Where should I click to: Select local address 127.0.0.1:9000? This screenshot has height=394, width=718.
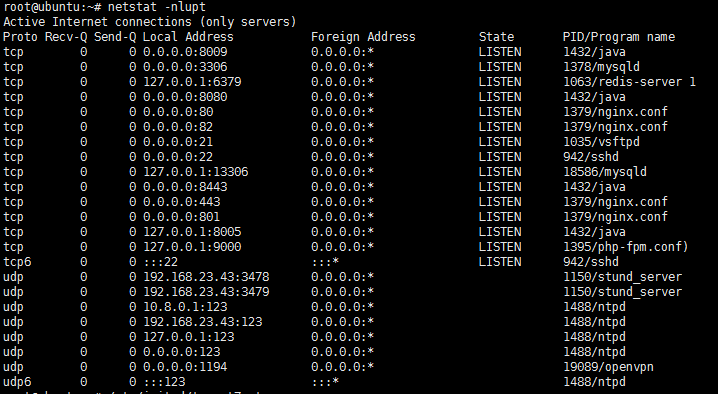192,247
